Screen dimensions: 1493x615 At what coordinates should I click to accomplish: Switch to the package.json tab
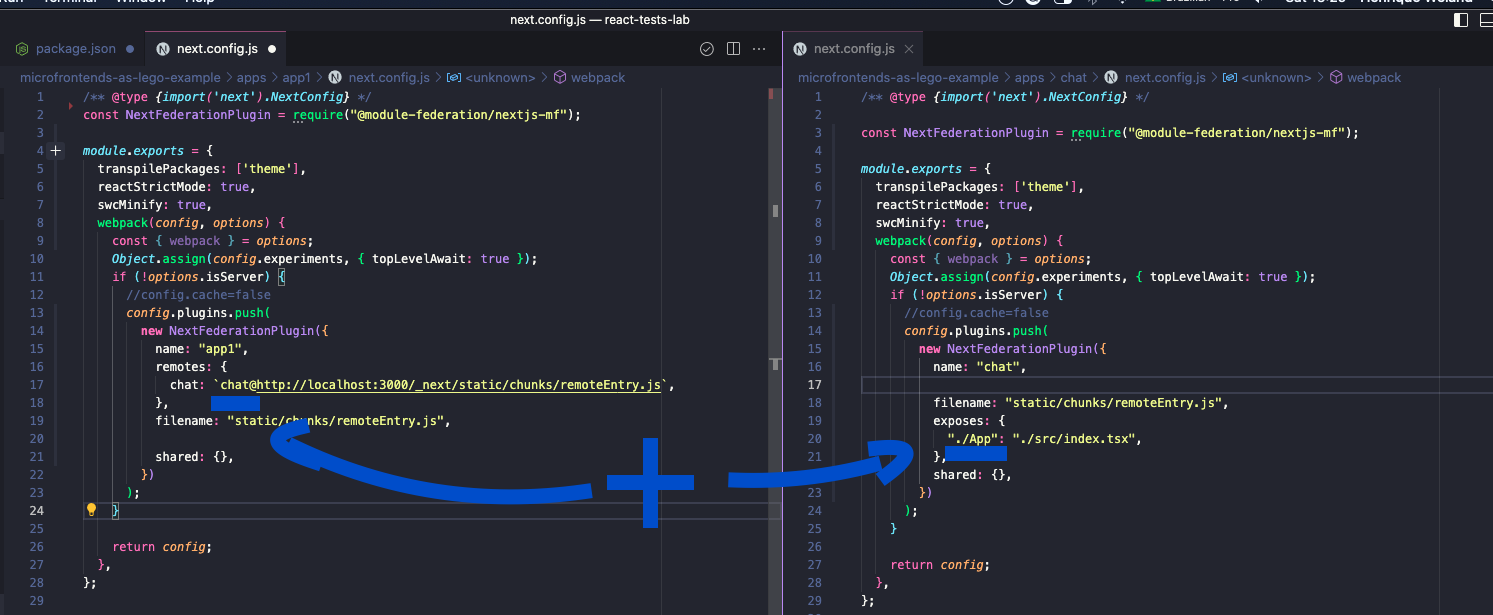click(x=75, y=48)
